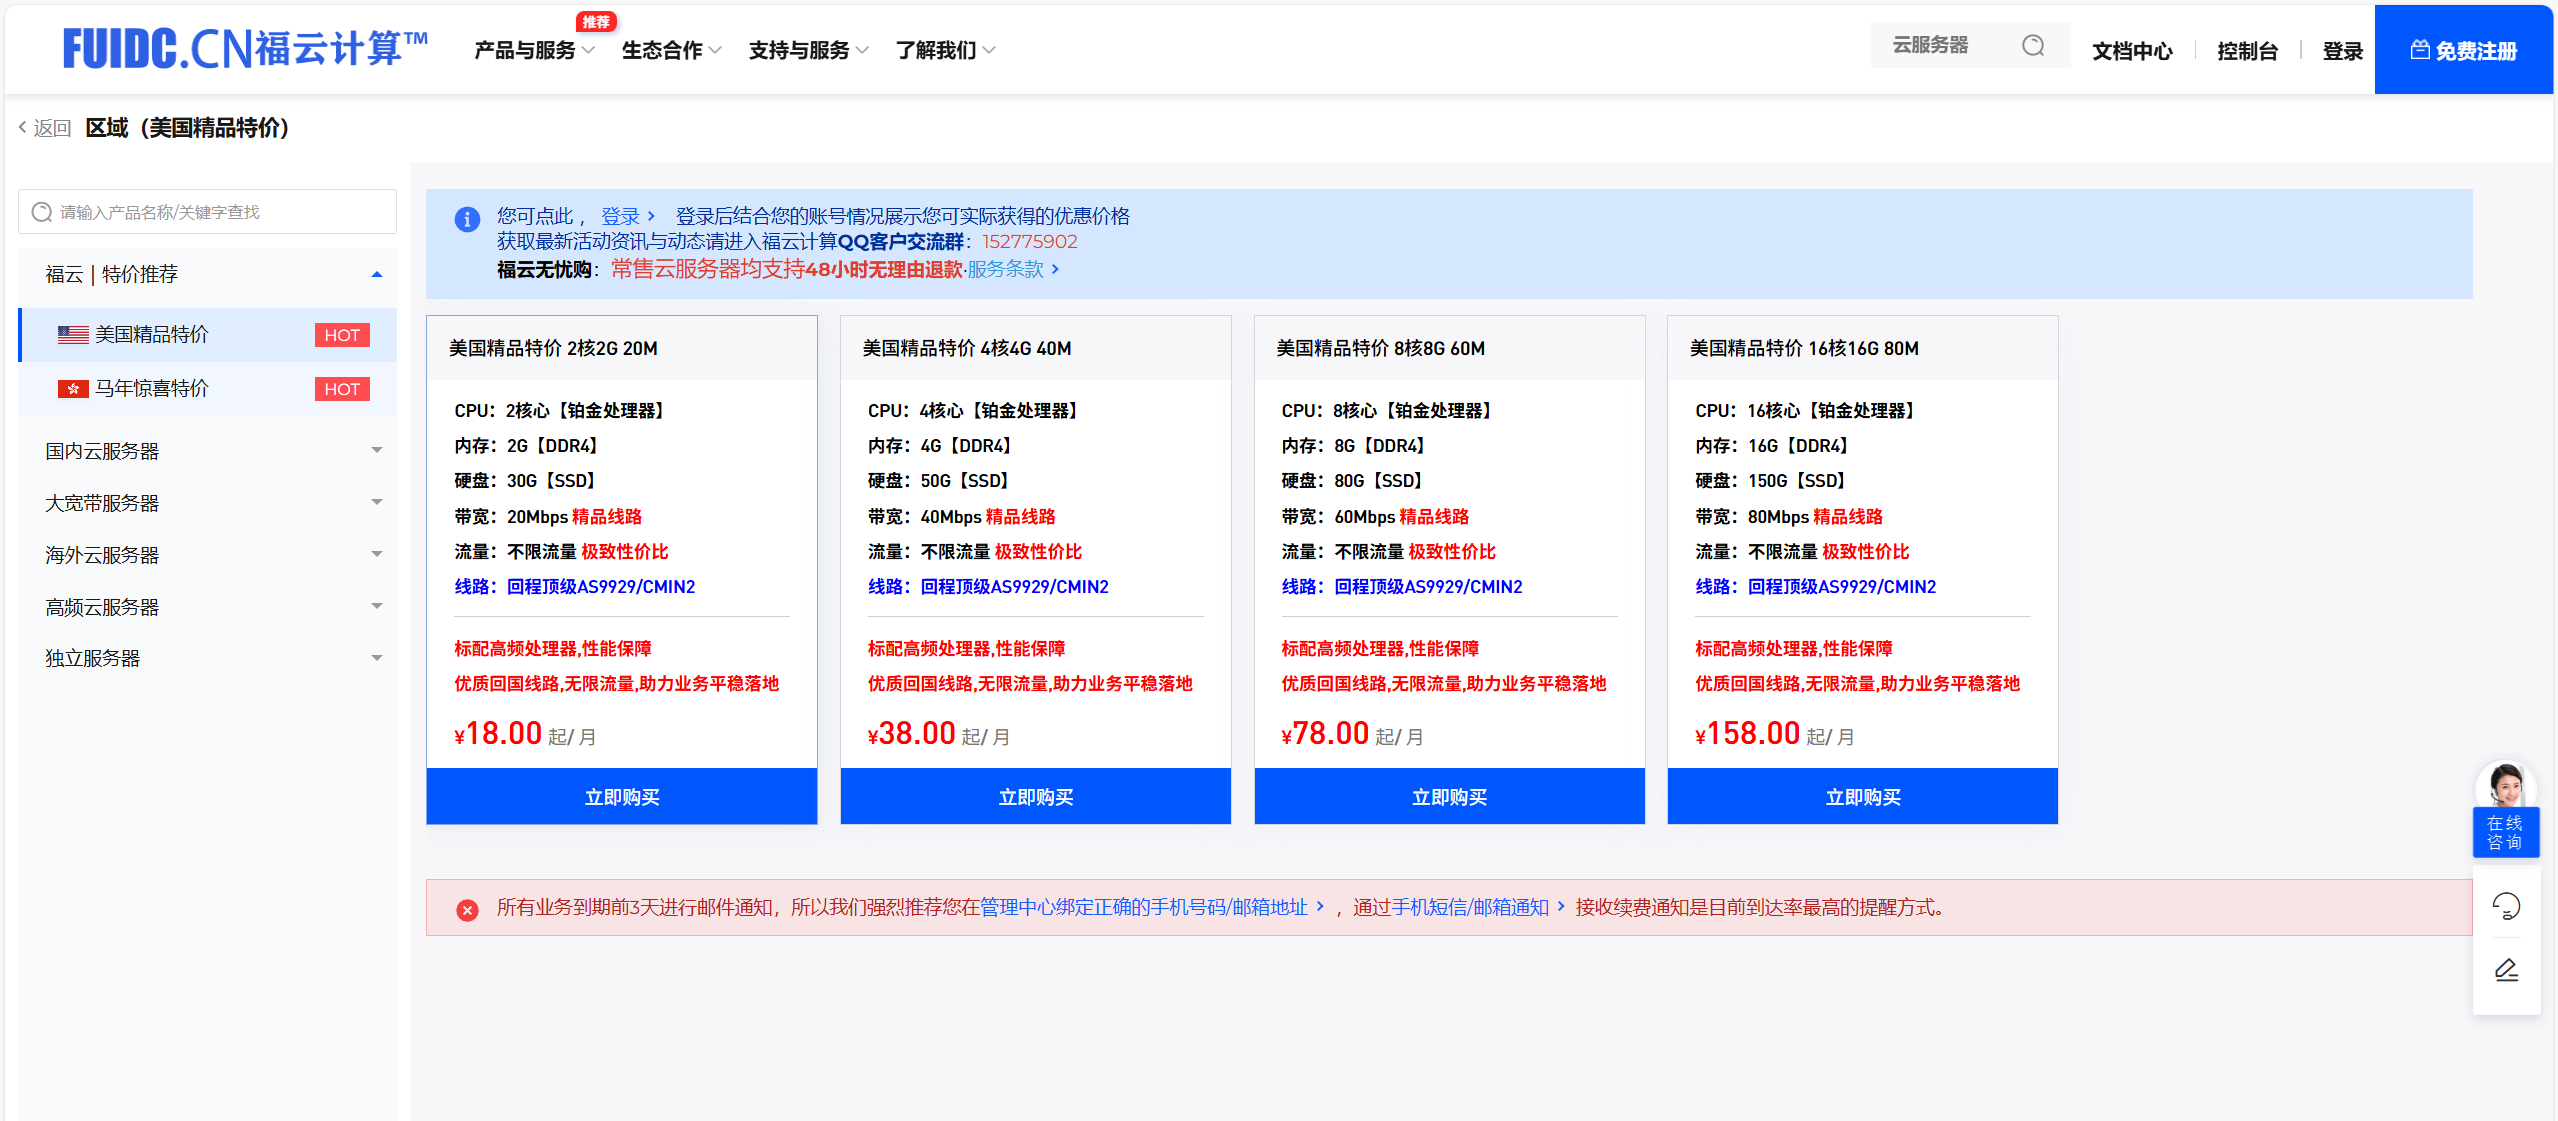Click the 登录 link in the notice banner
The image size is (2558, 1121).
click(620, 215)
